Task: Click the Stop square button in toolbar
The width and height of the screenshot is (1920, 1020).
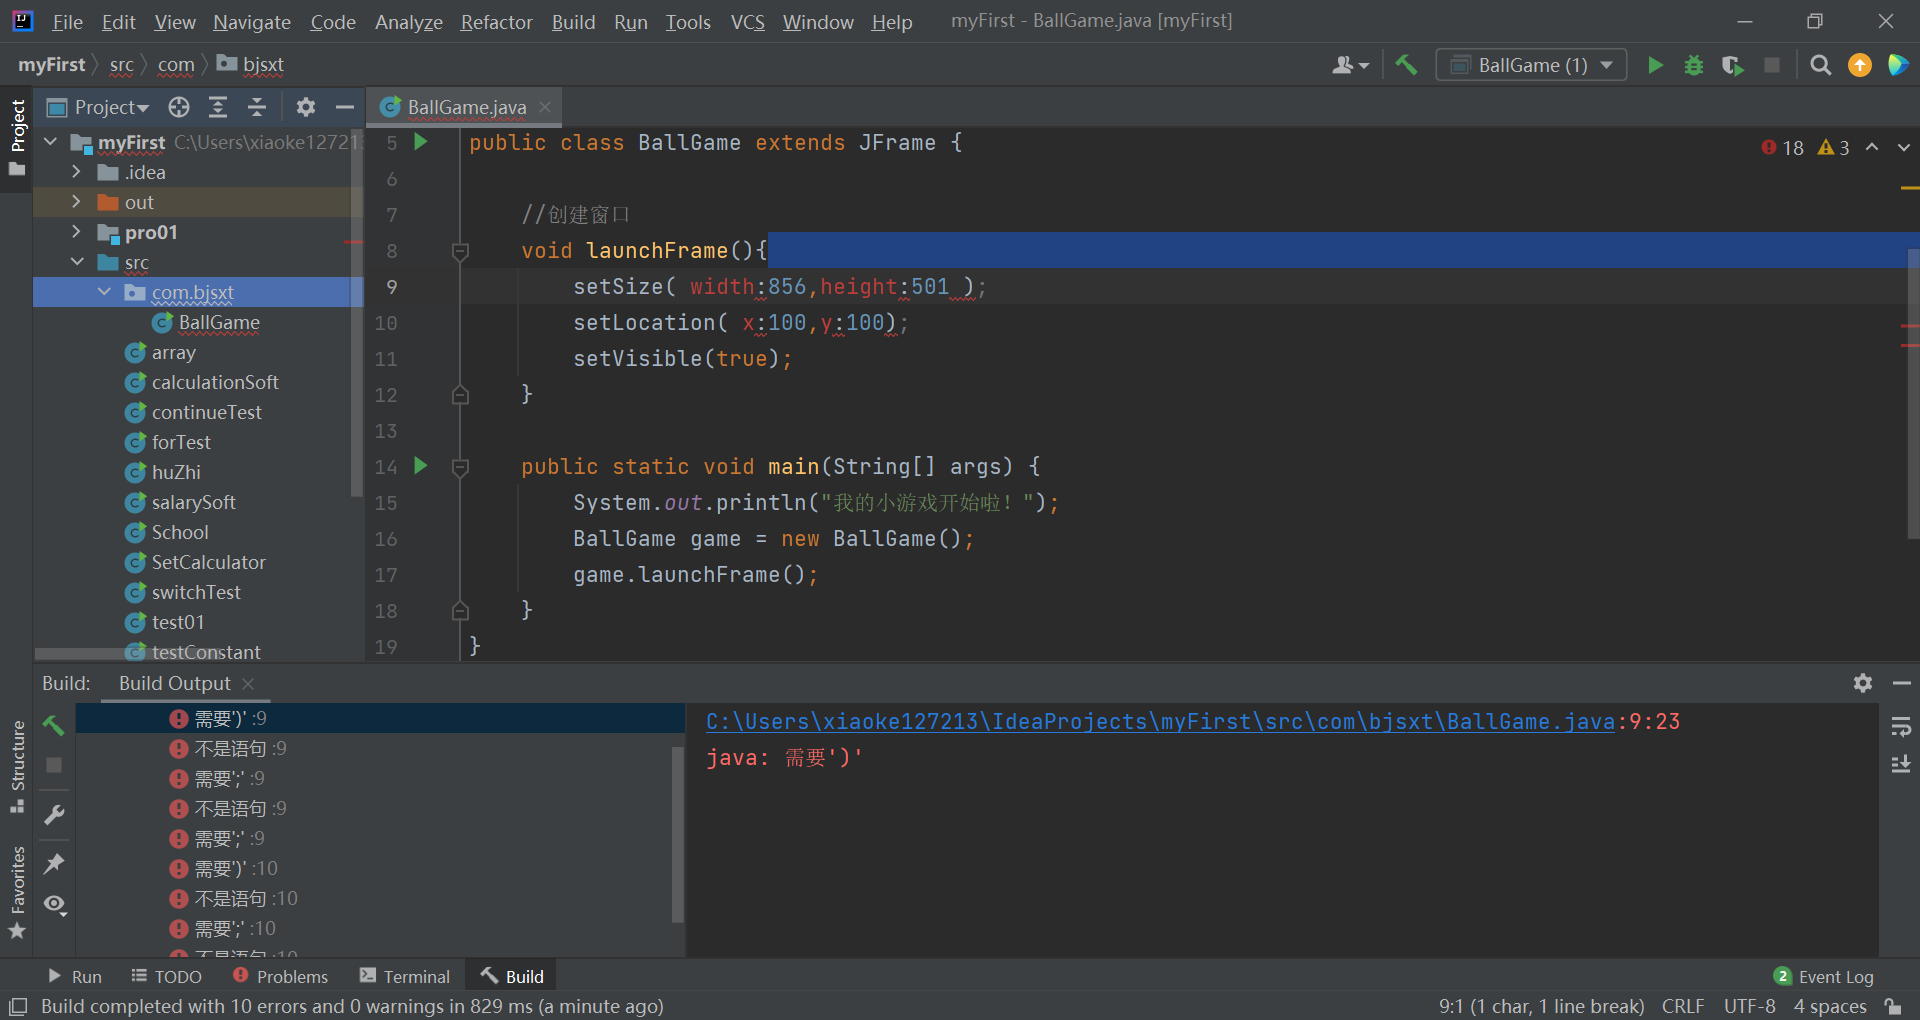Action: [1772, 65]
